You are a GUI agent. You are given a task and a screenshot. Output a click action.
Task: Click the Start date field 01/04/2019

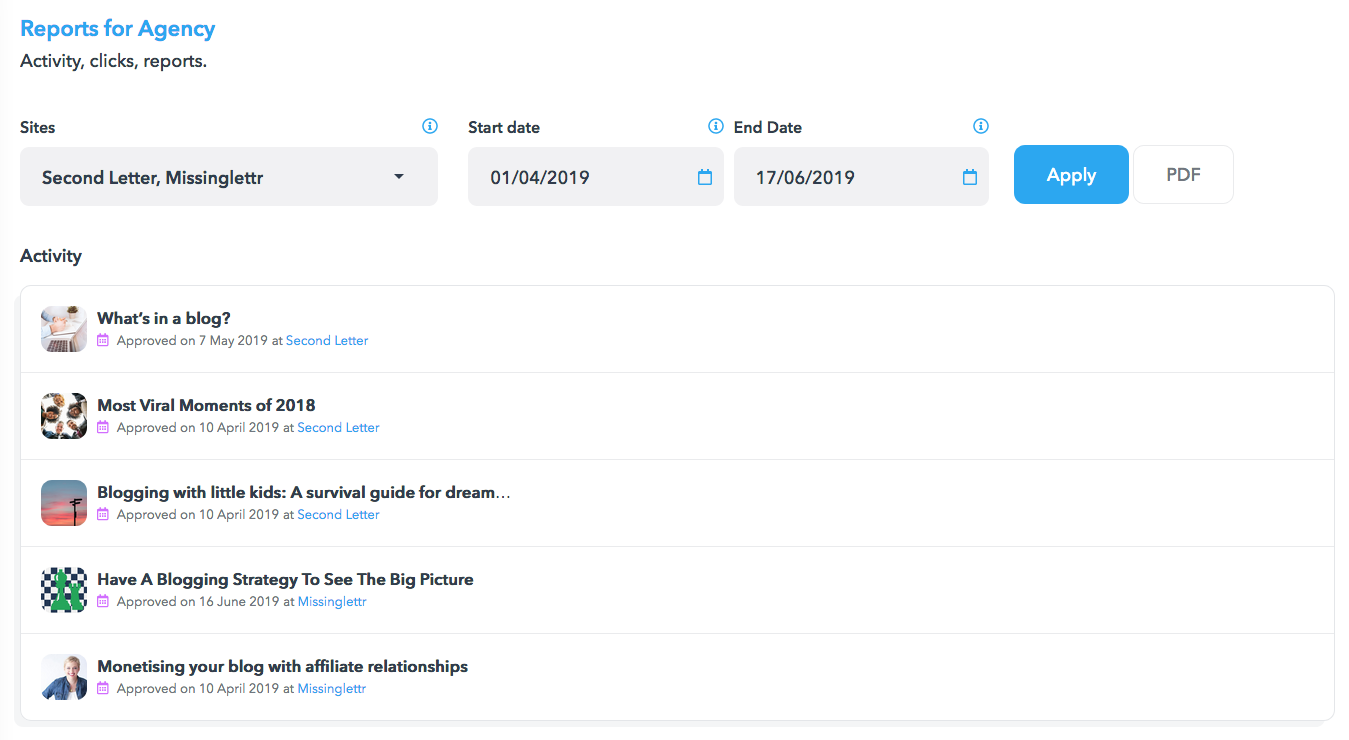[596, 177]
